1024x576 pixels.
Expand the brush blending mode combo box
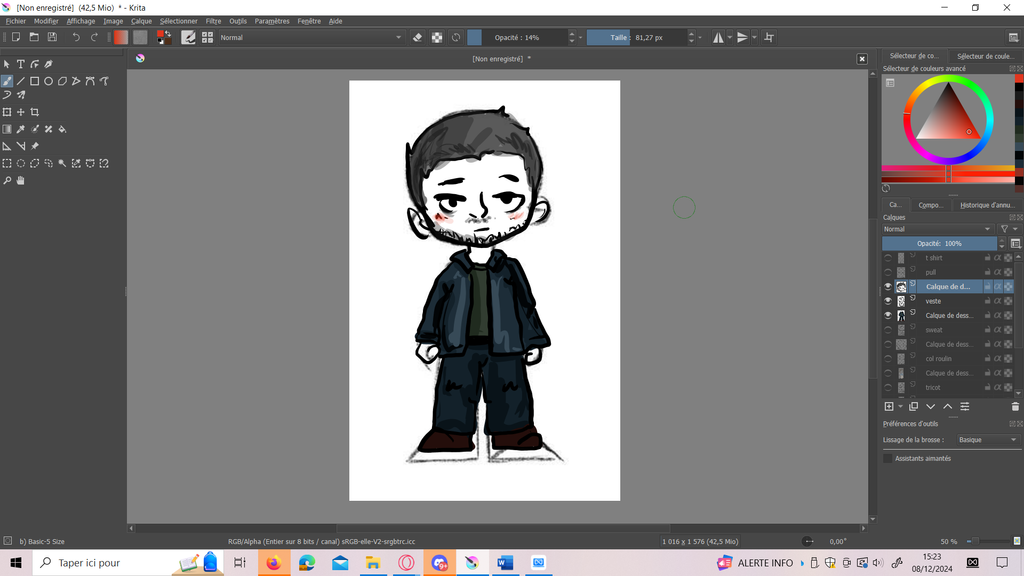click(x=310, y=37)
